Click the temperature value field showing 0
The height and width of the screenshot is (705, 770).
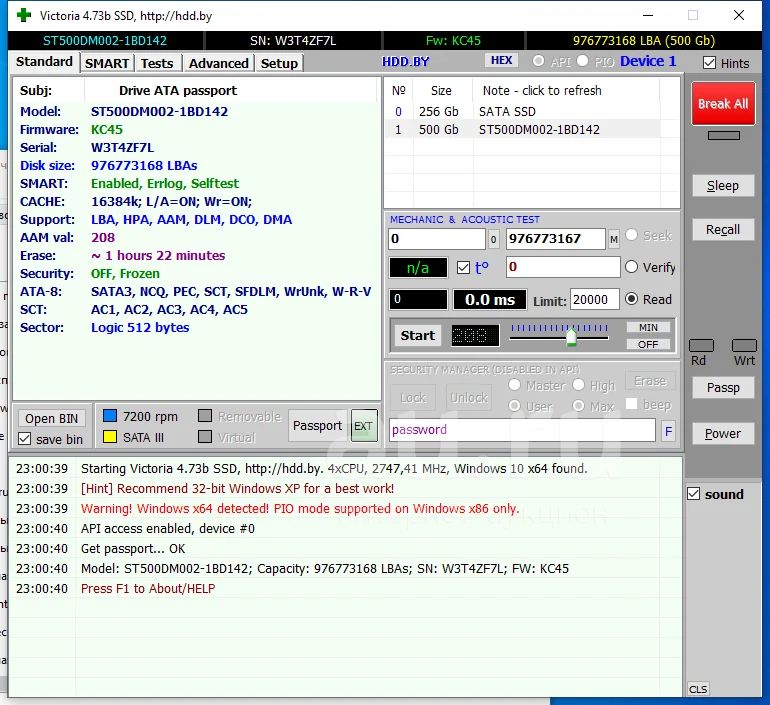(x=563, y=267)
